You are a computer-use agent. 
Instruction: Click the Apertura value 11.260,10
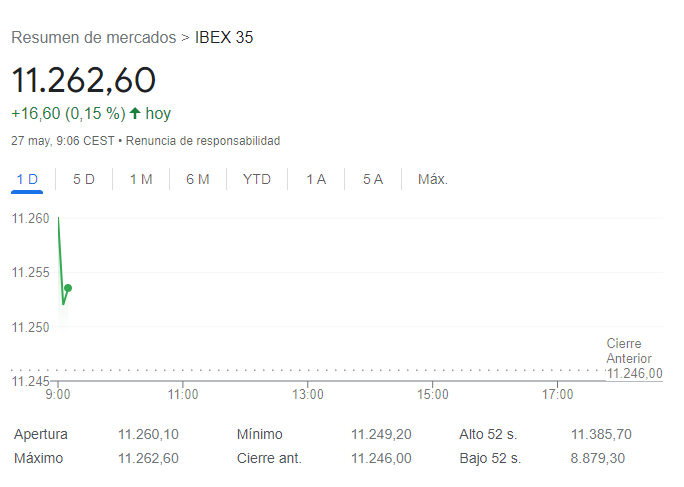point(148,434)
